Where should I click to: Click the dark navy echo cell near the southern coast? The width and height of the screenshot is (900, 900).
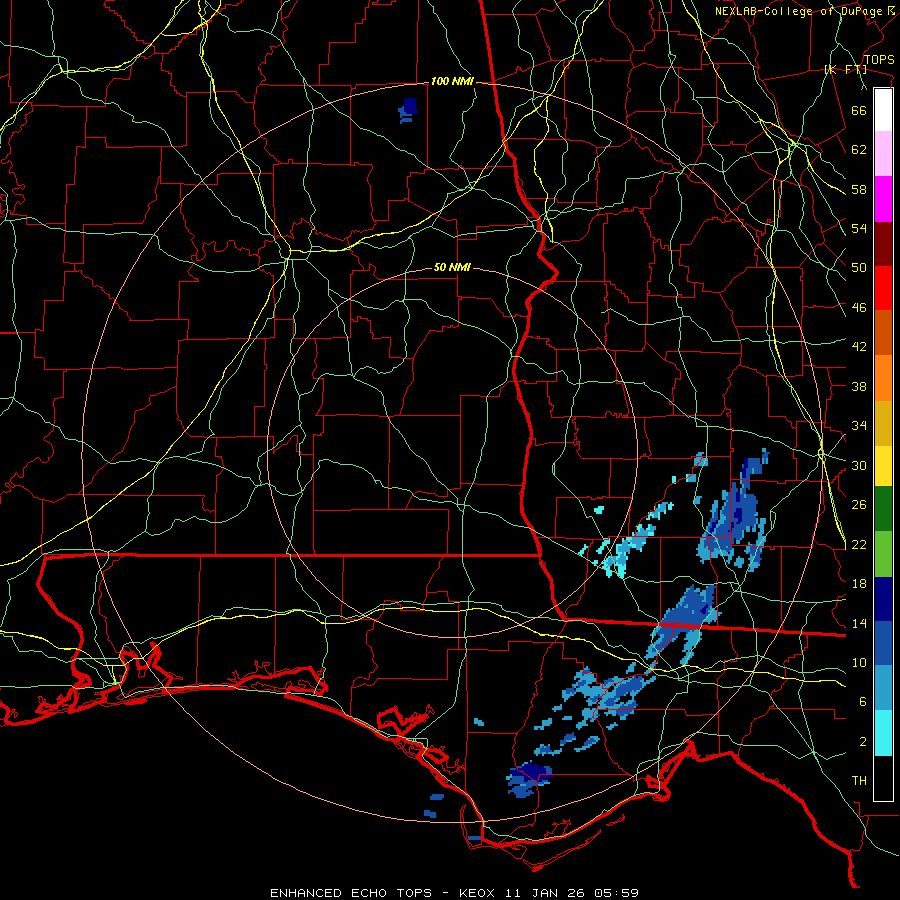(x=529, y=779)
